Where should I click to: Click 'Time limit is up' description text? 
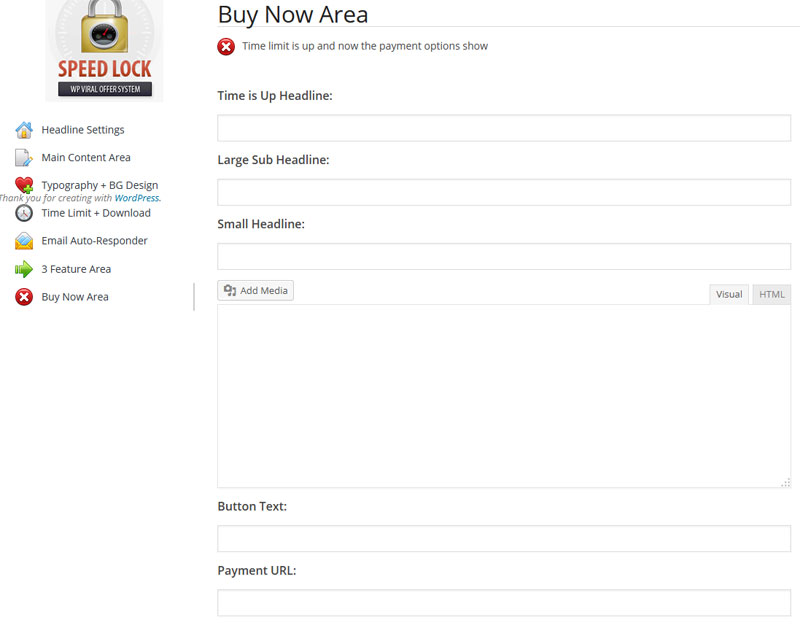click(365, 46)
